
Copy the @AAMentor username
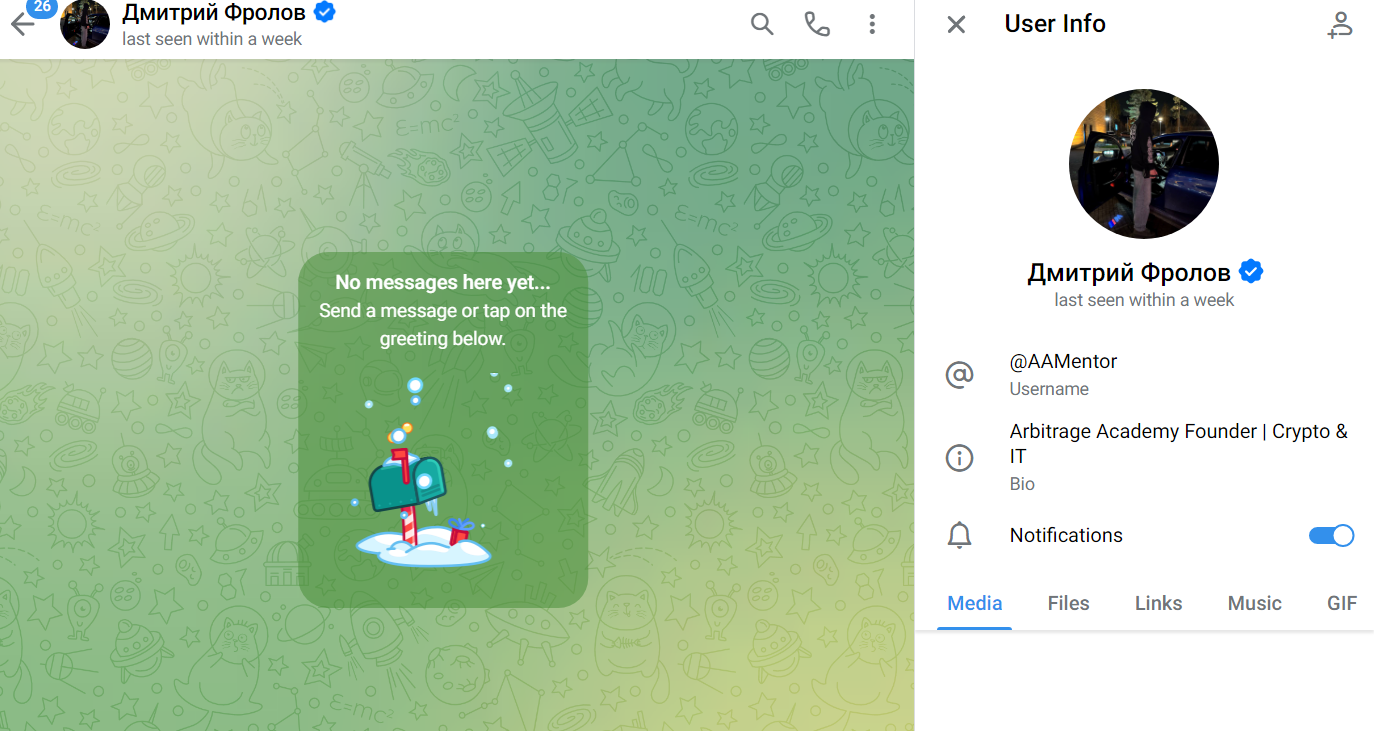point(1063,361)
